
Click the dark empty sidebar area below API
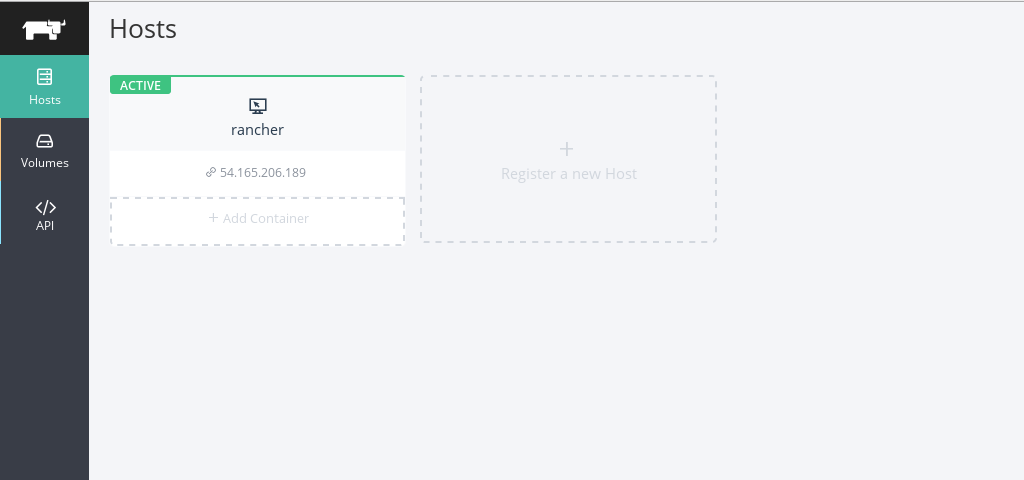coord(44,360)
